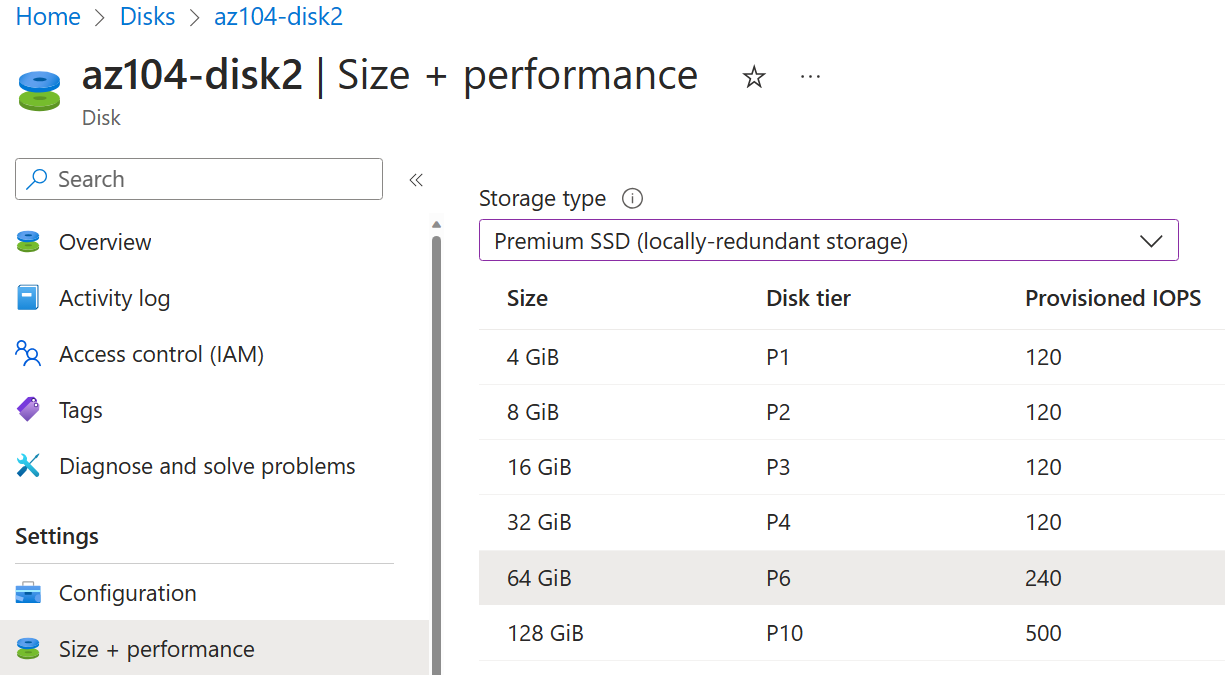Click the Overview disk icon
Screen dimensions: 1225x675
click(28, 242)
